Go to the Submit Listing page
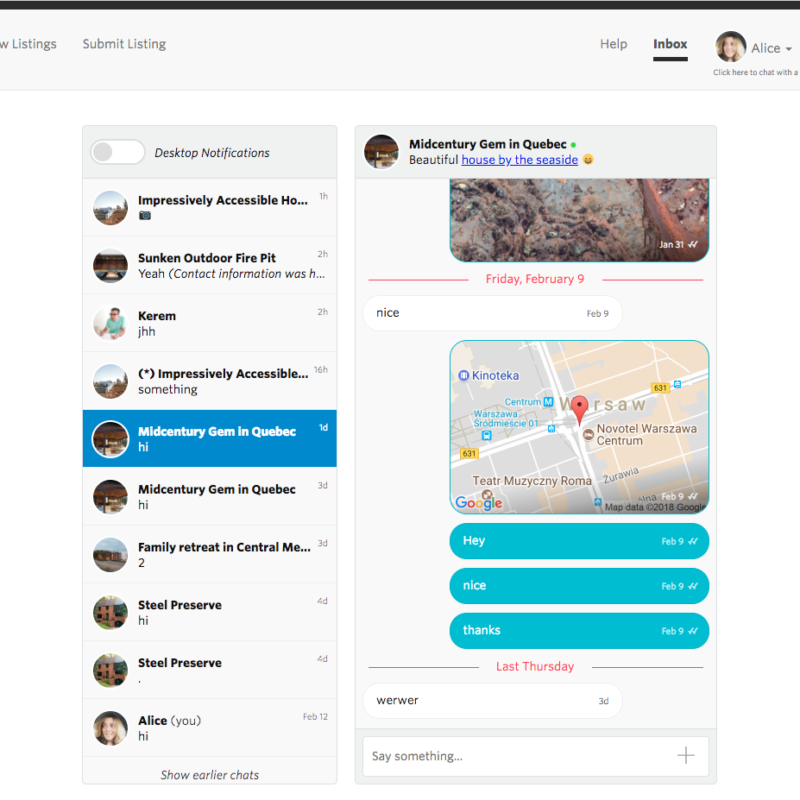 (124, 44)
